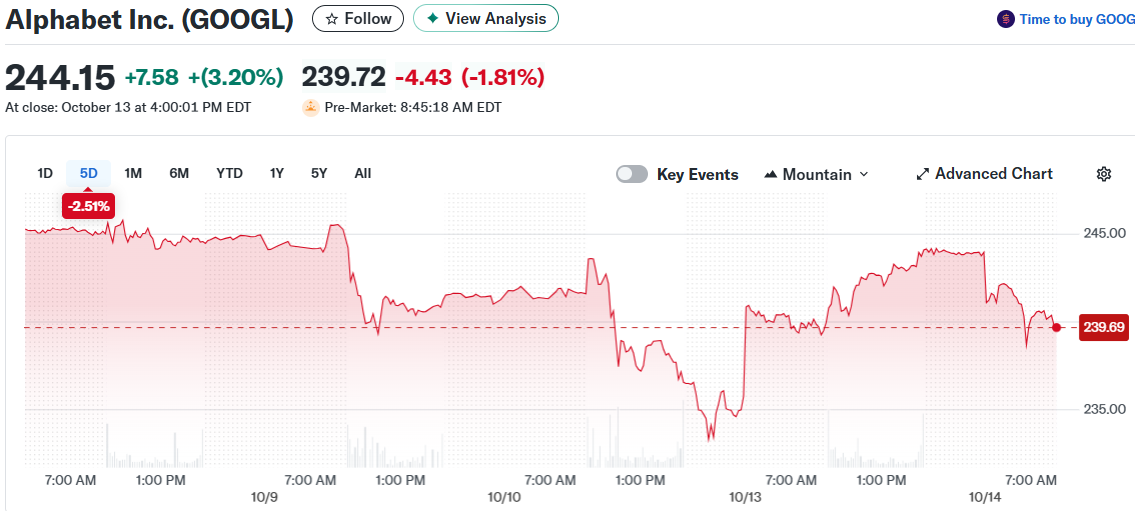Show the 5Y chart range

tap(319, 173)
